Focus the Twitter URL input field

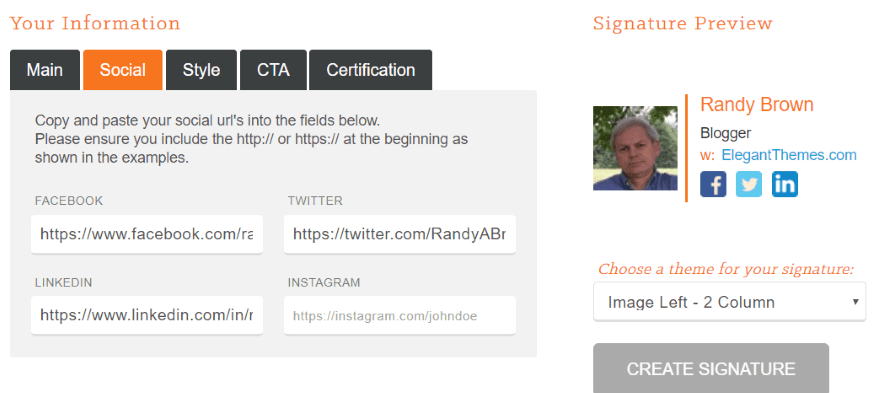[400, 234]
